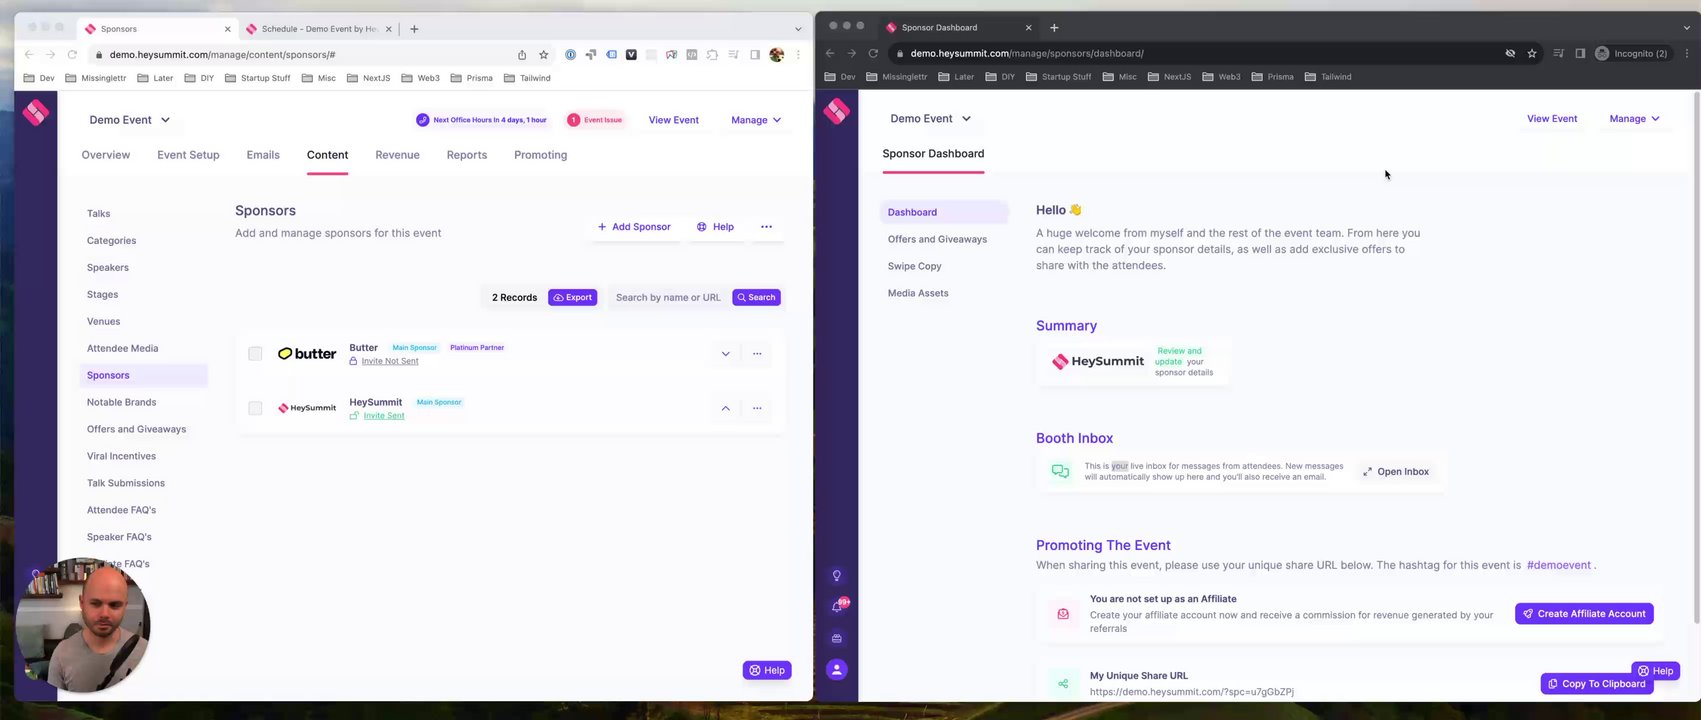Open tab list chevron in right browser
1701x720 pixels.
click(1687, 27)
